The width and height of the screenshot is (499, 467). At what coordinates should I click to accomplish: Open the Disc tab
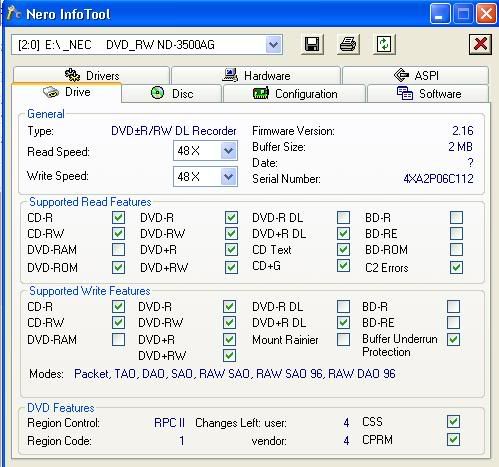tap(172, 94)
